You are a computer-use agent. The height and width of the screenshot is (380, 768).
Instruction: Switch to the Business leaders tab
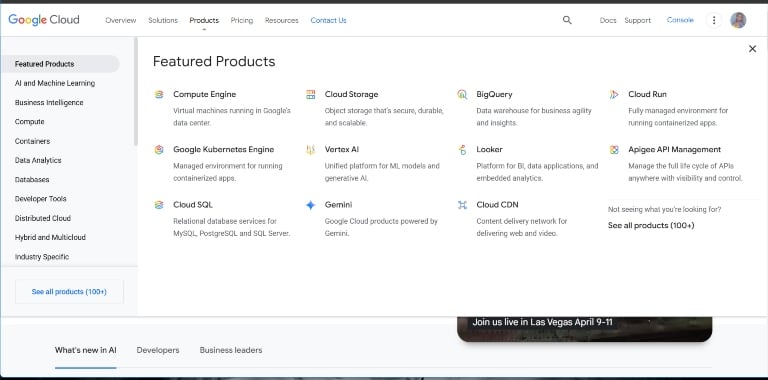point(231,350)
